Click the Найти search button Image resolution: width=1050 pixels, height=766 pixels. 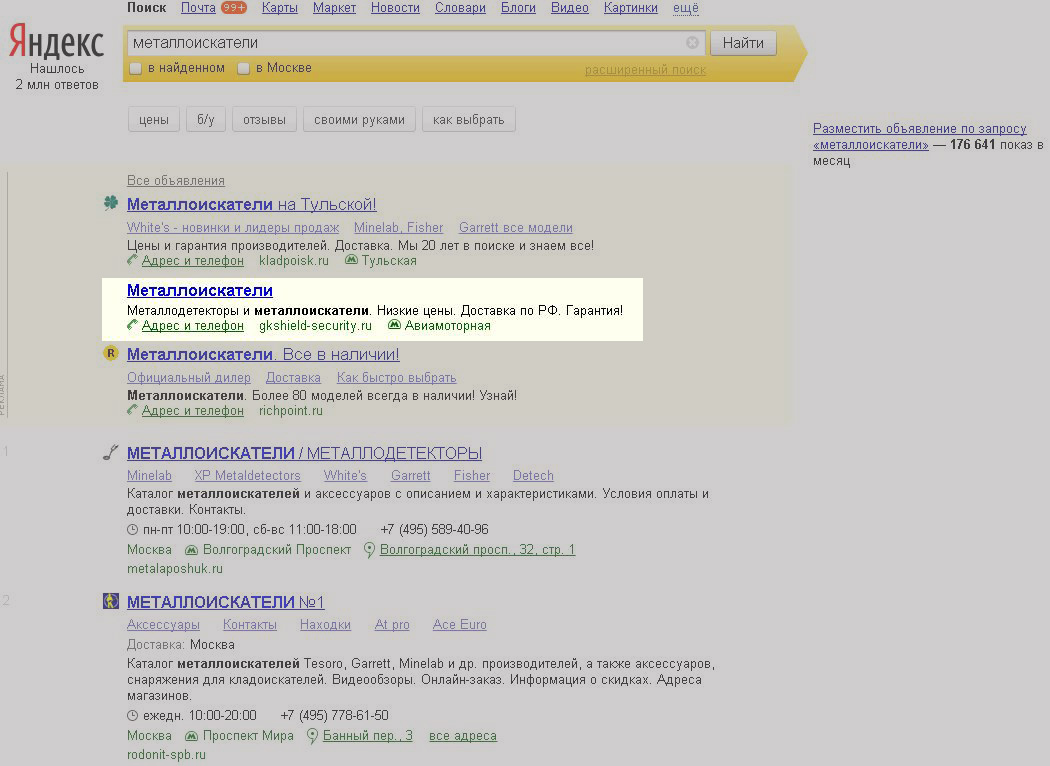(x=743, y=43)
